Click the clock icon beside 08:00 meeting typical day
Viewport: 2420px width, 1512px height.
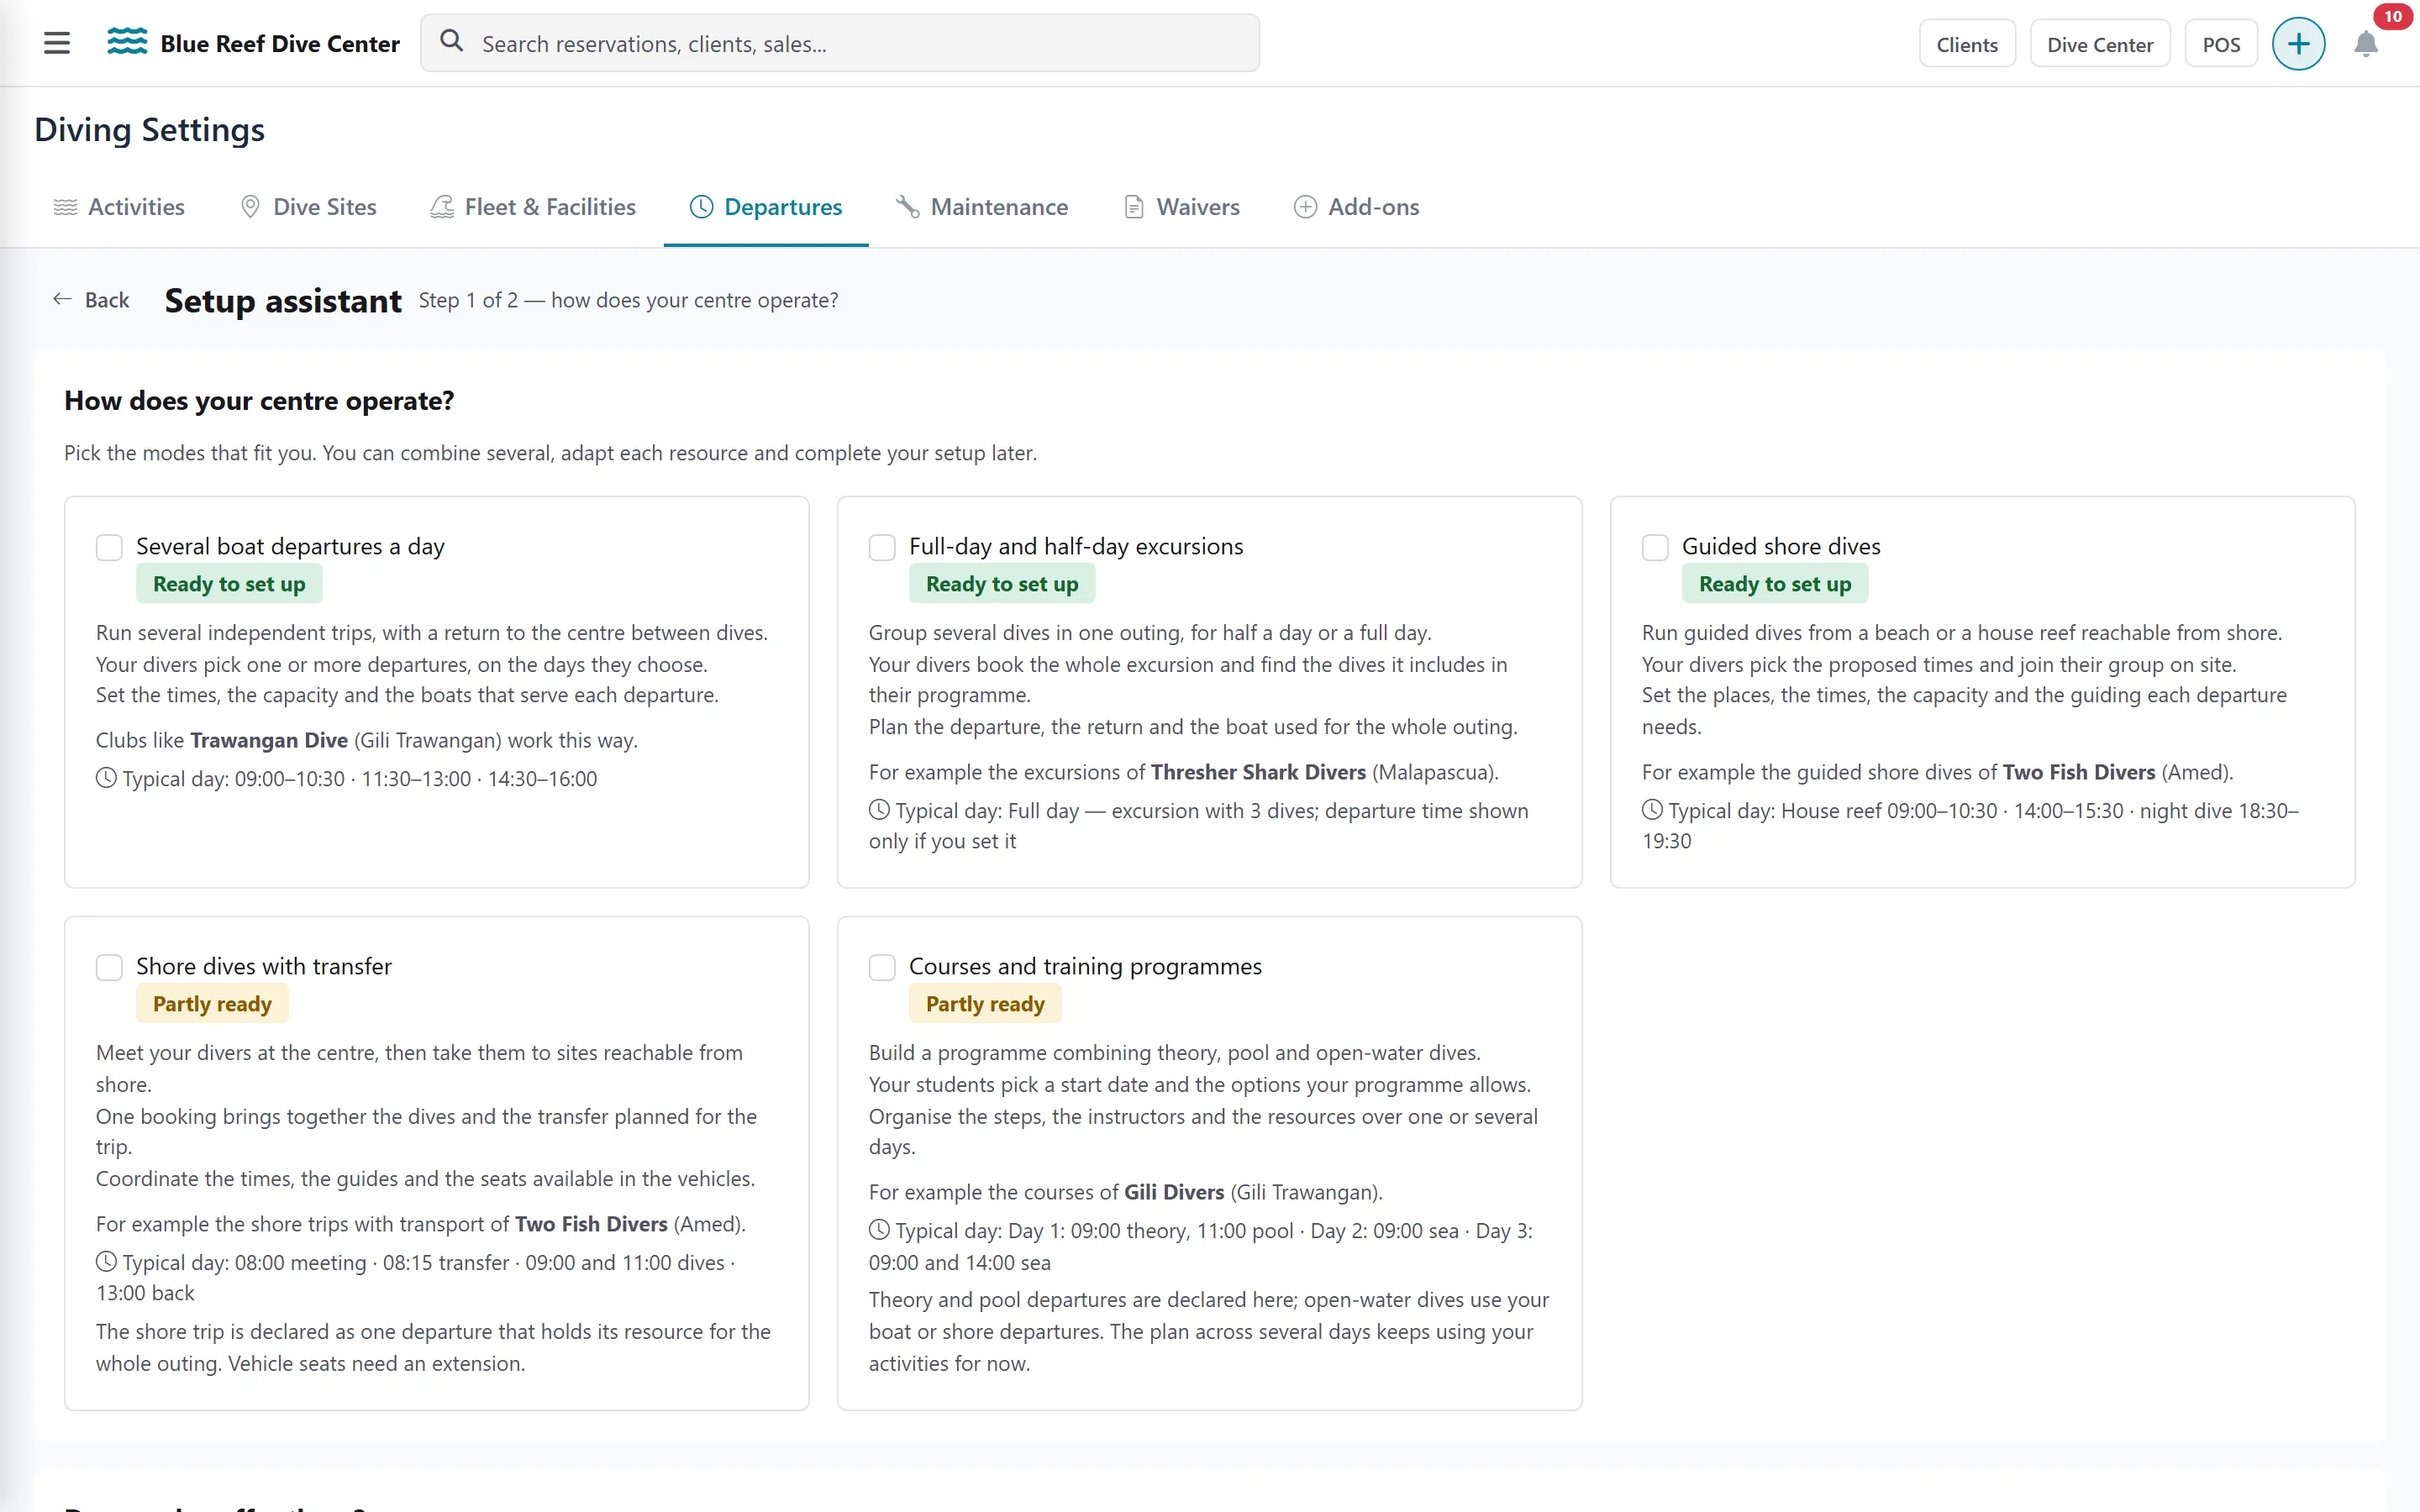(x=106, y=1262)
